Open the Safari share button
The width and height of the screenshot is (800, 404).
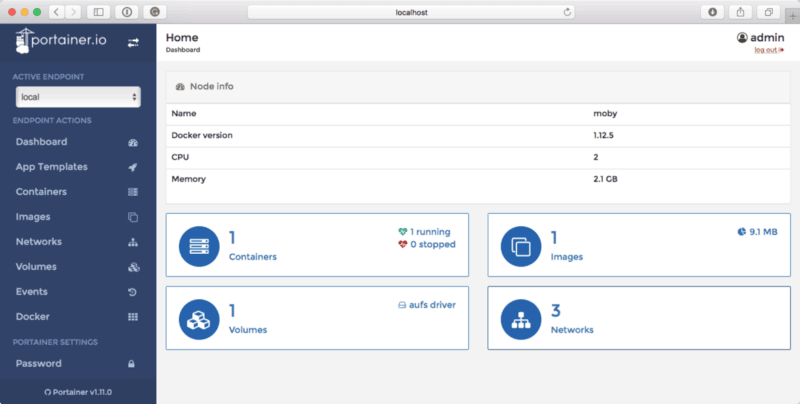[741, 12]
